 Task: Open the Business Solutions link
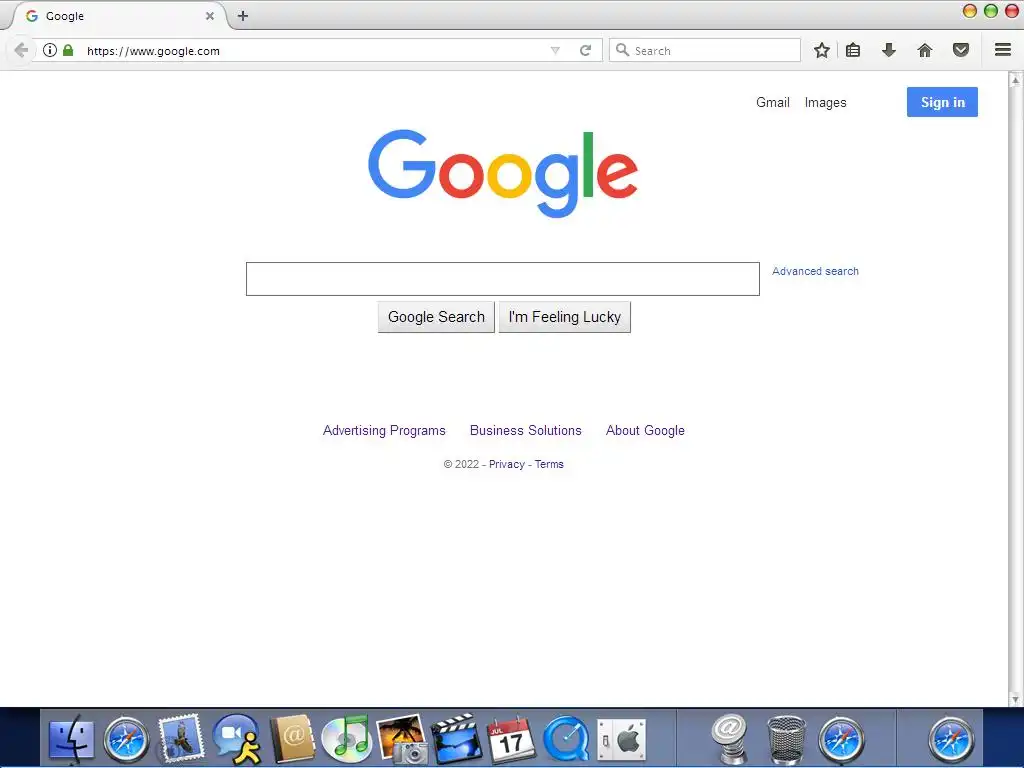526,430
